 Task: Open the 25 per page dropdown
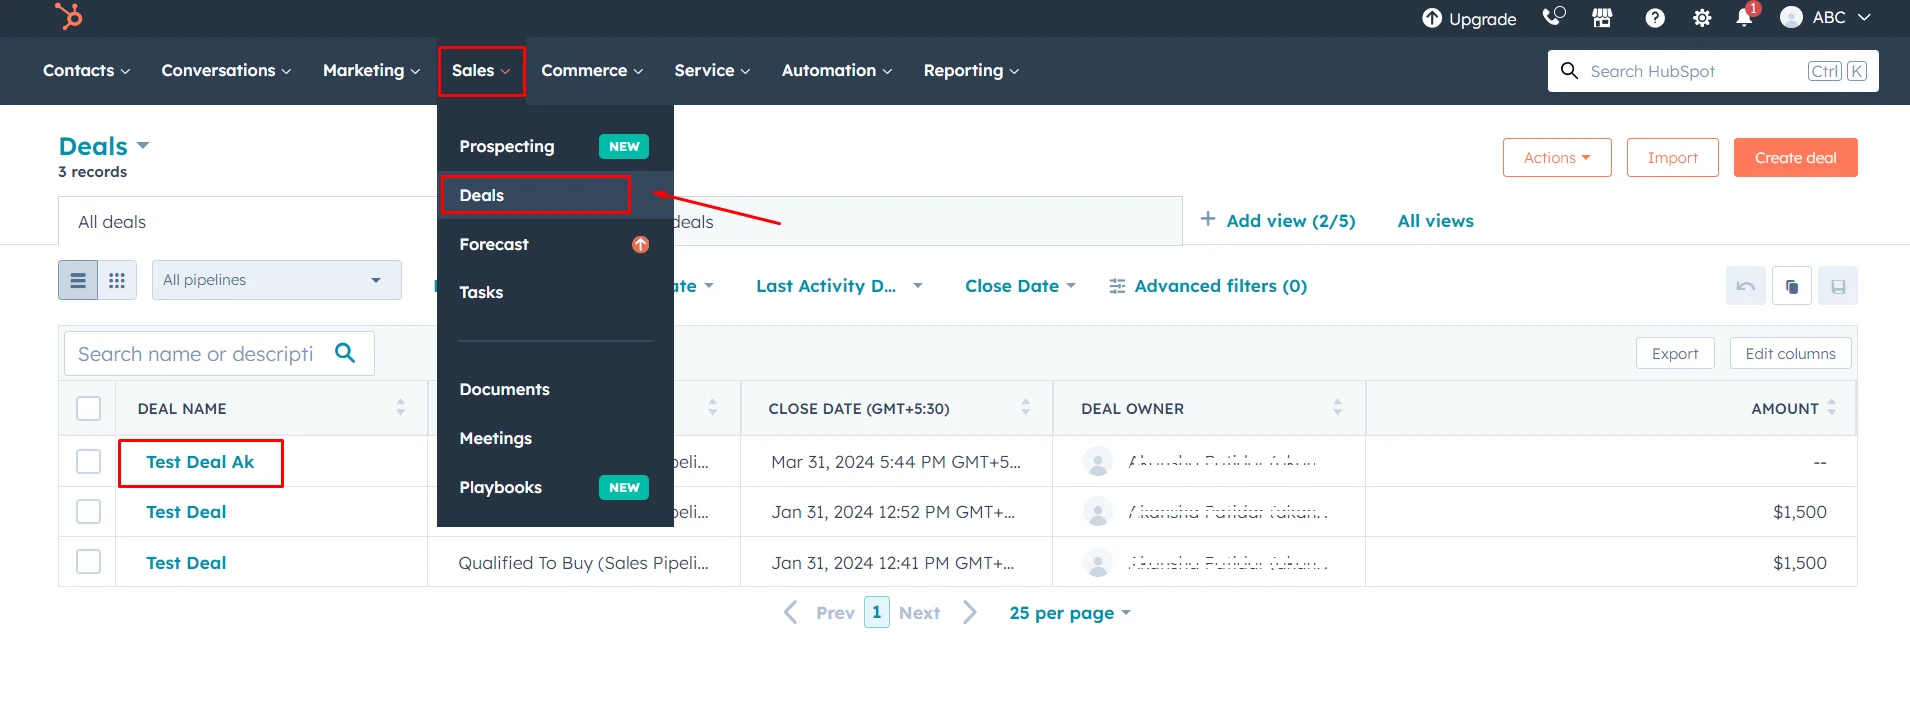1069,613
